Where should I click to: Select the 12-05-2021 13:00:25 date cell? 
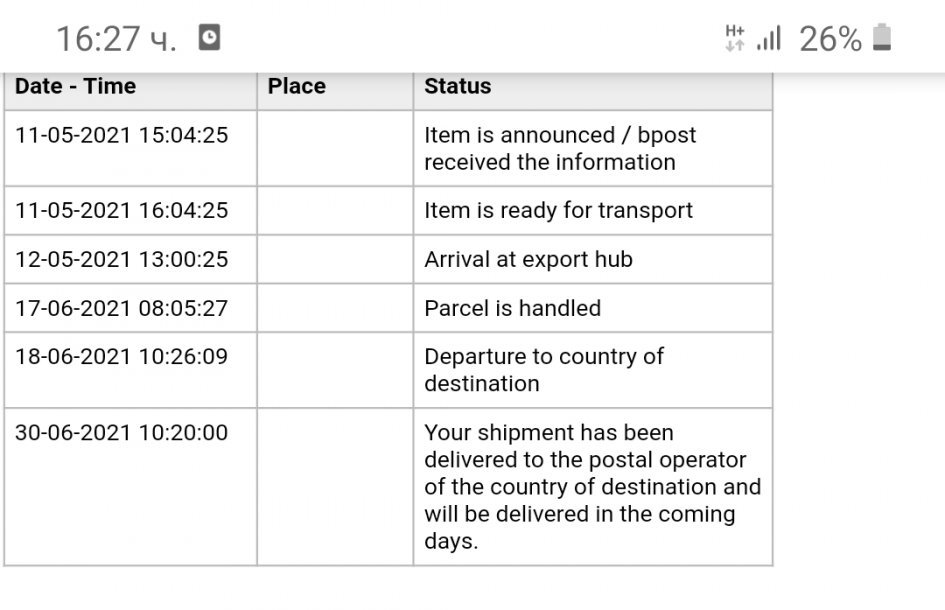(121, 260)
